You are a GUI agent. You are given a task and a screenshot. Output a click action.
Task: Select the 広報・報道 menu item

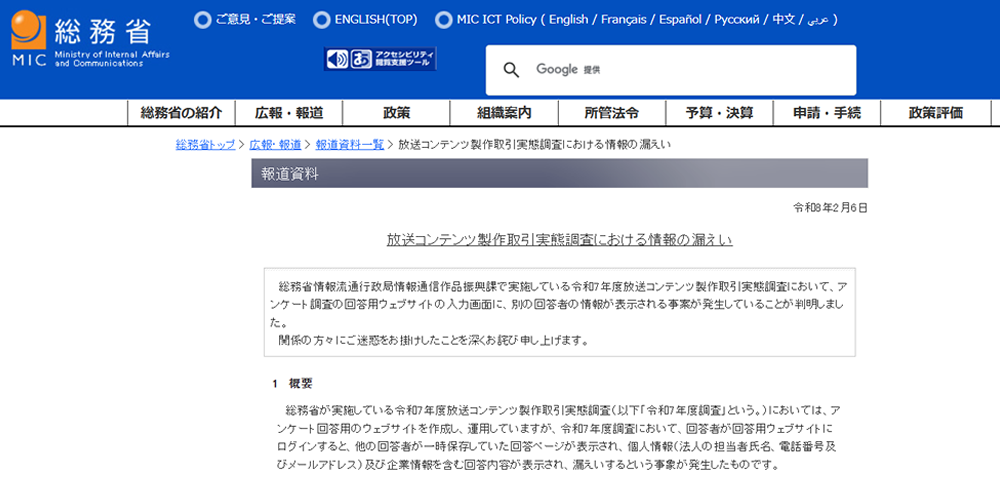tap(289, 113)
